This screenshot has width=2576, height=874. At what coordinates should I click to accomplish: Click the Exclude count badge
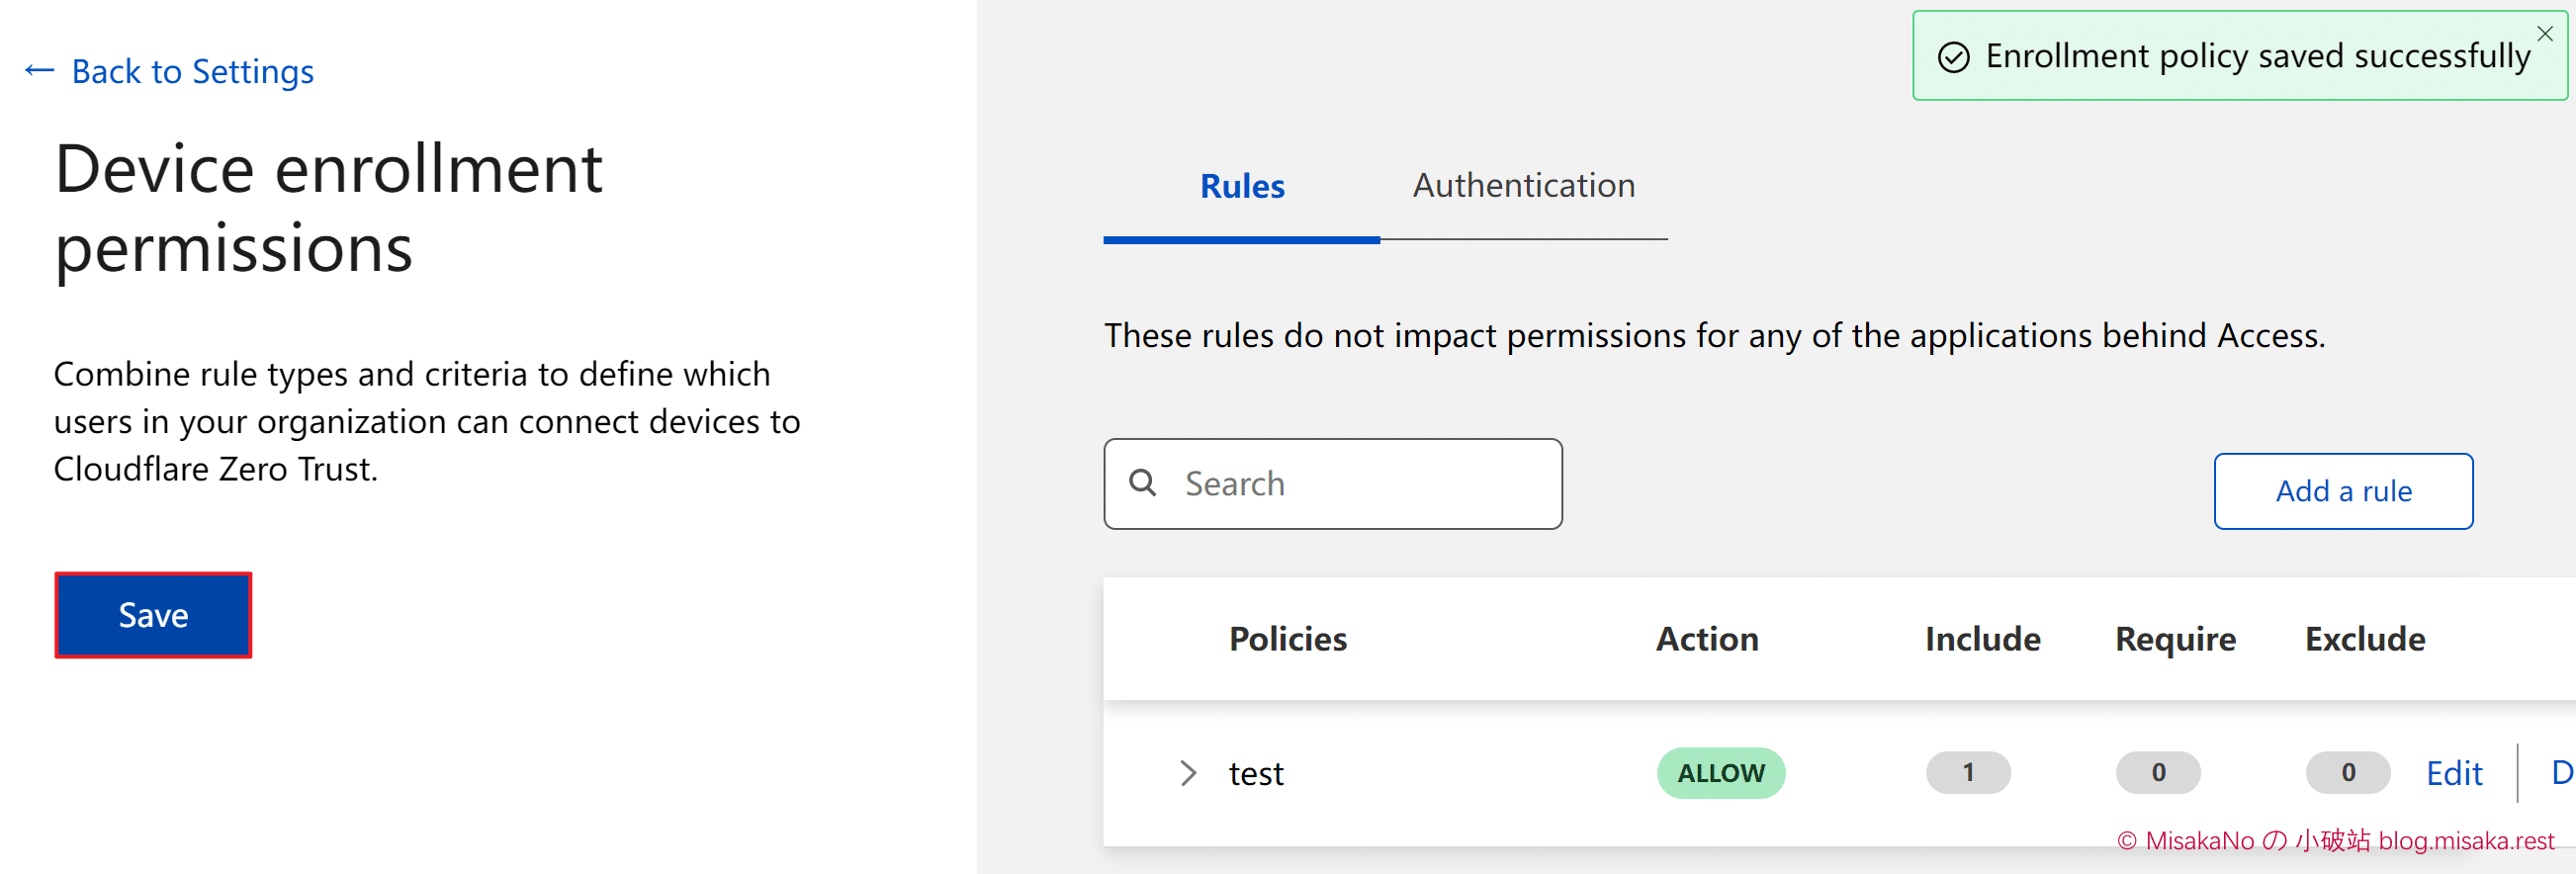pos(2347,773)
